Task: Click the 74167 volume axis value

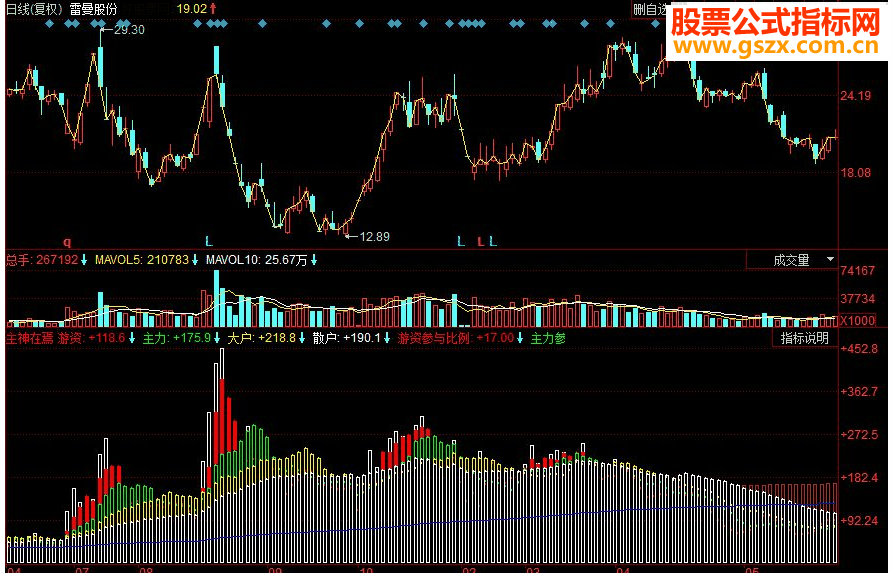Action: point(858,271)
